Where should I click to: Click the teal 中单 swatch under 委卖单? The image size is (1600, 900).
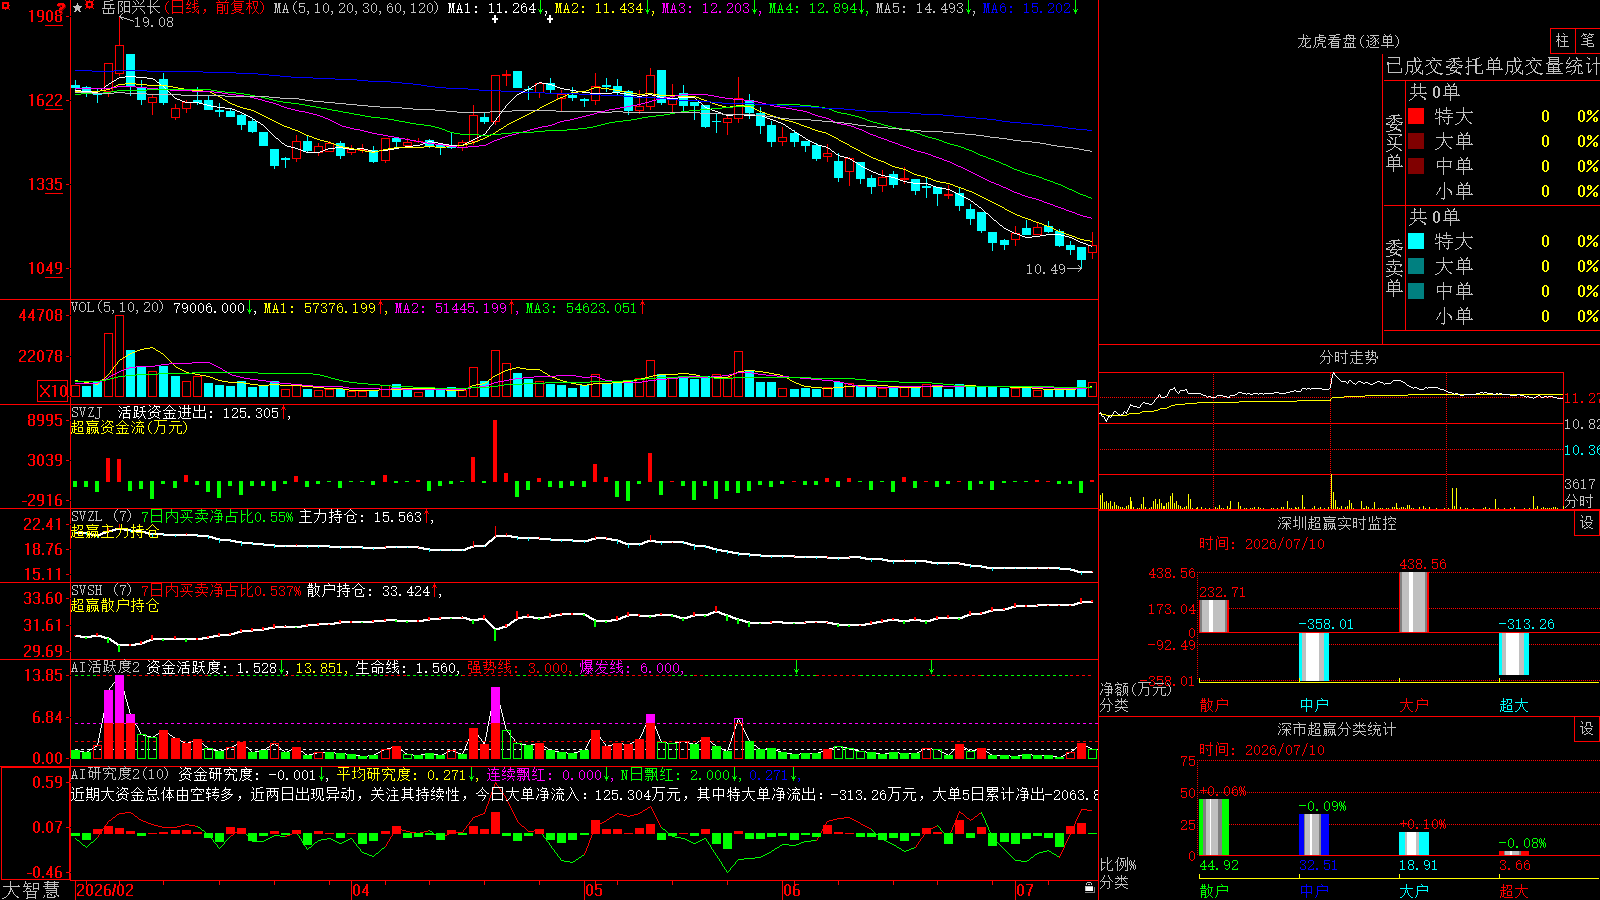[1416, 290]
